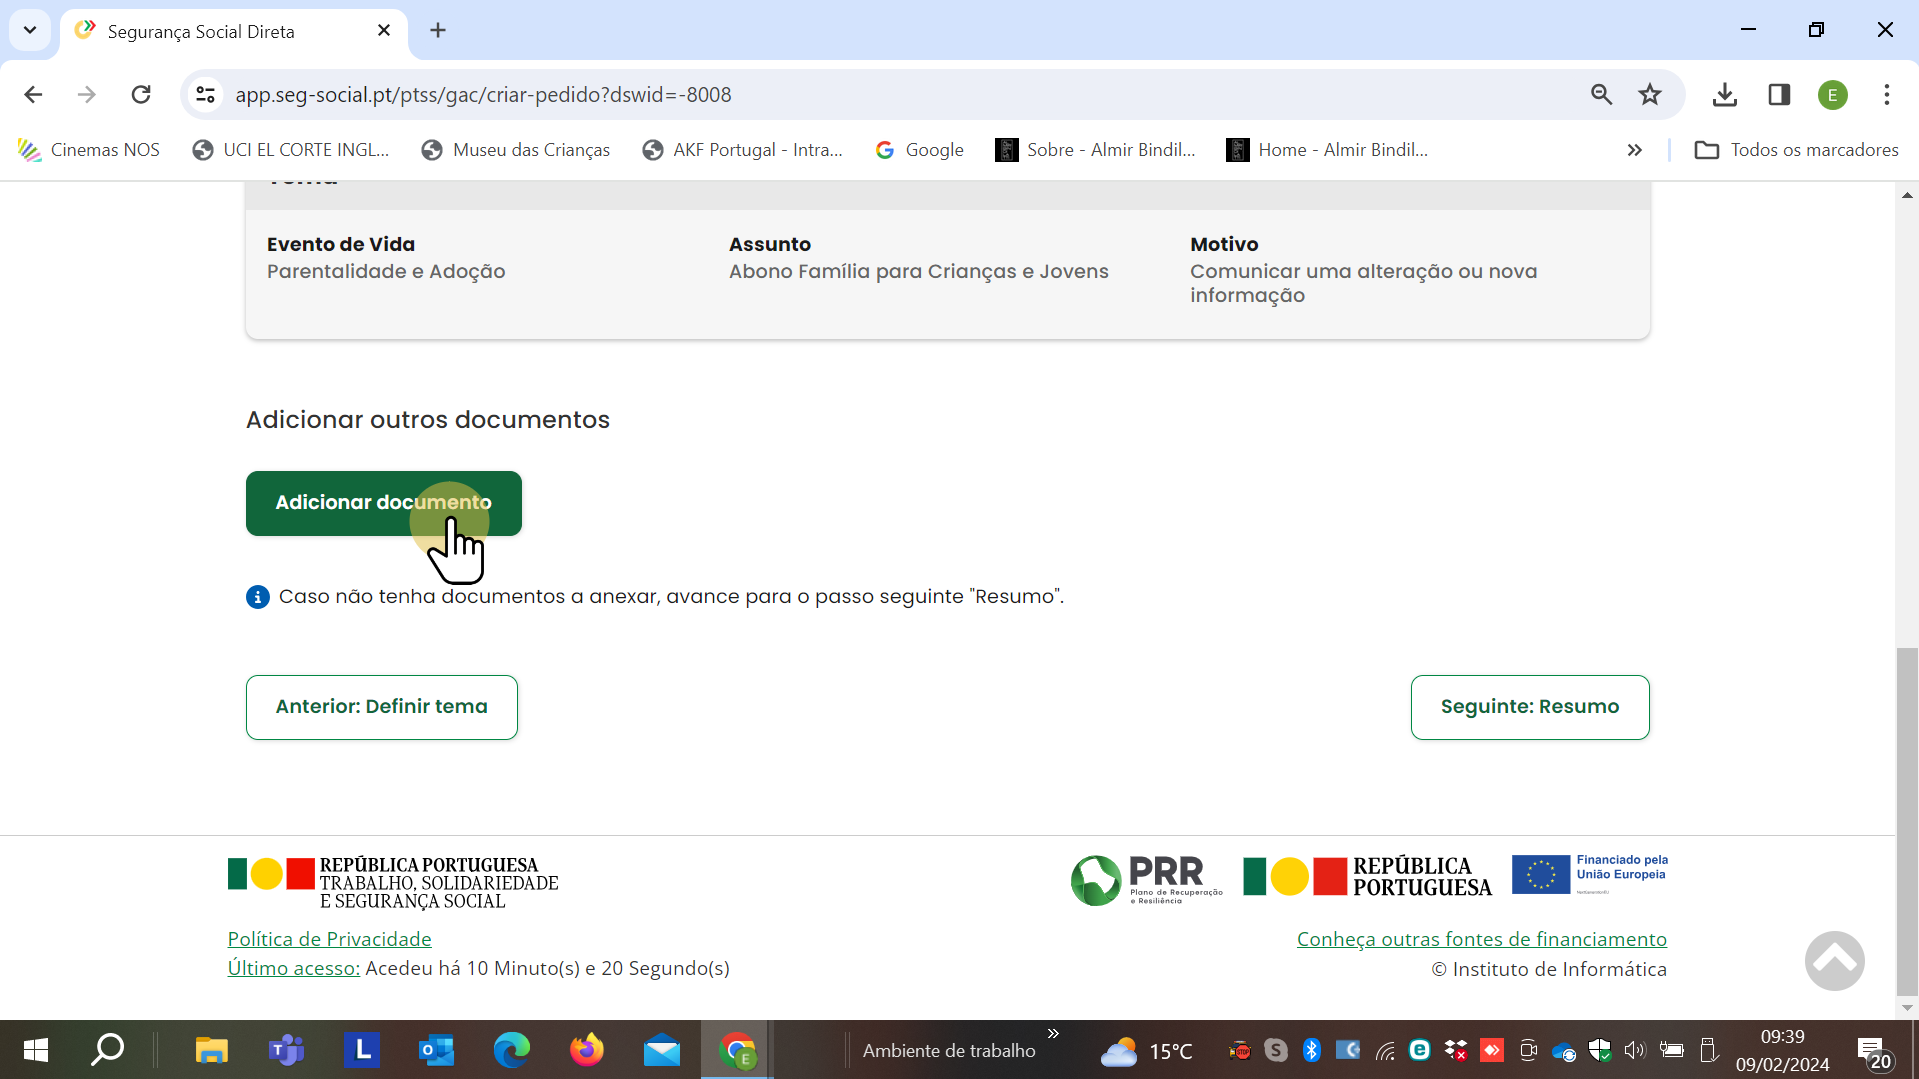View site information icon in address bar
Viewport: 1919px width, 1079px height.
206,95
